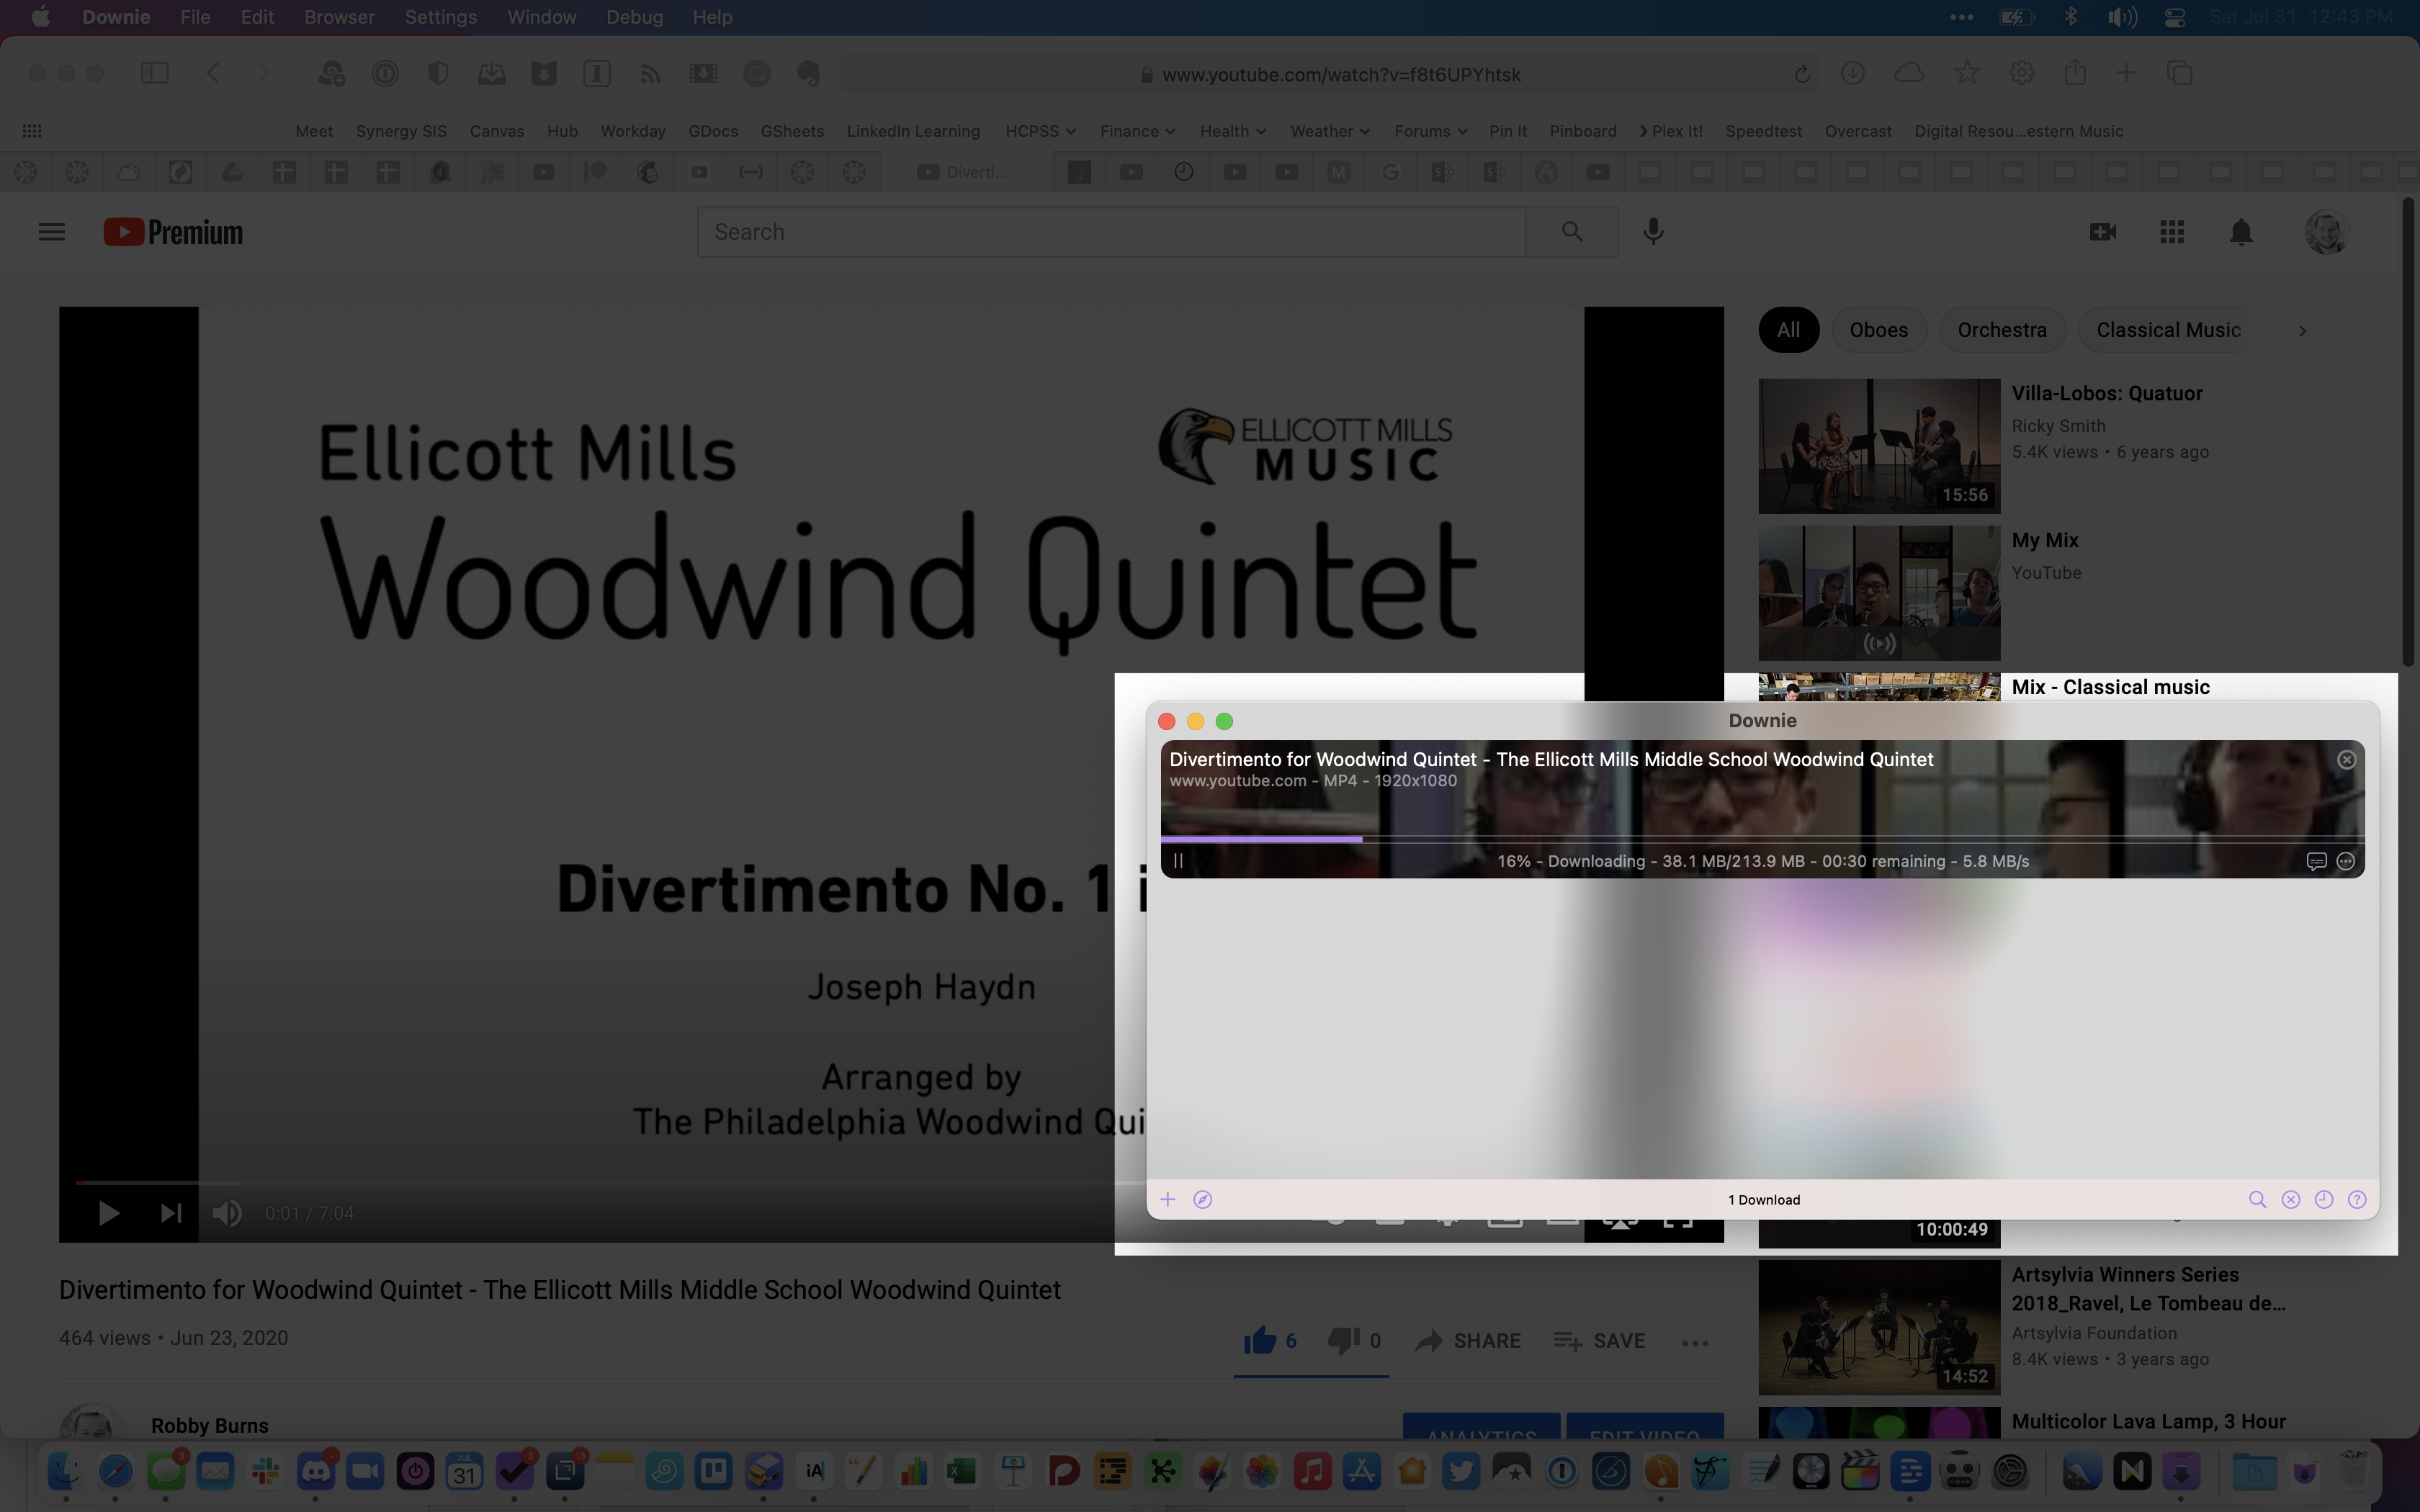
Task: Skip to next video in player
Action: click(170, 1213)
